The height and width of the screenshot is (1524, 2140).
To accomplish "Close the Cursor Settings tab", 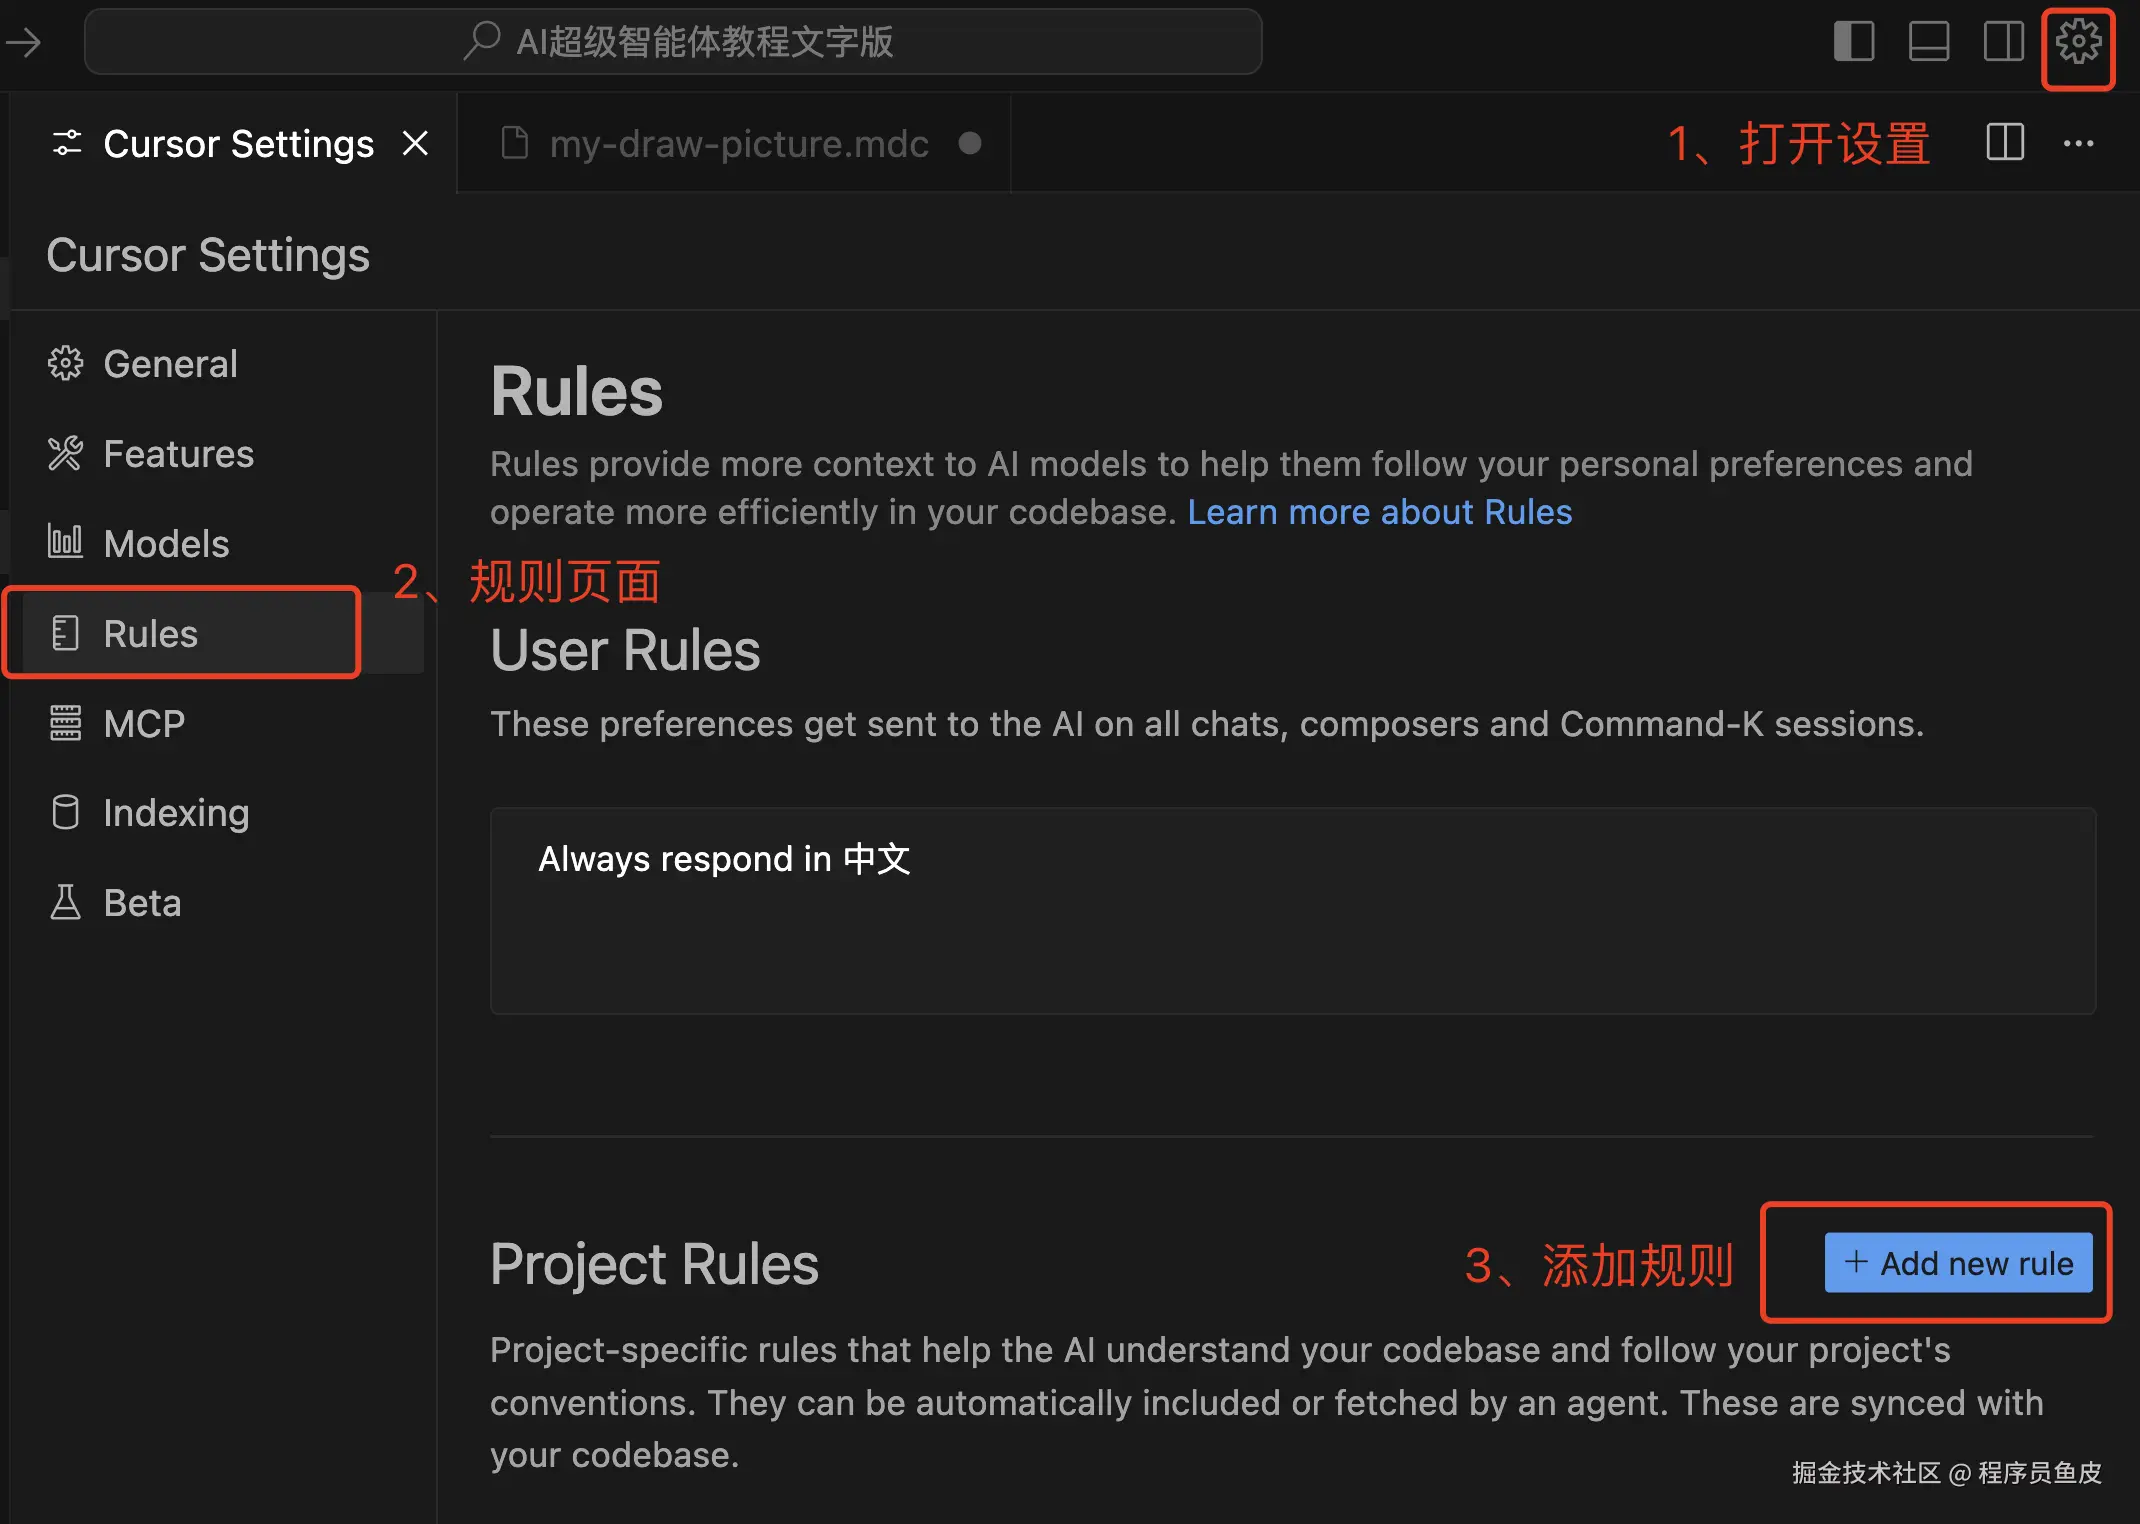I will (x=415, y=144).
